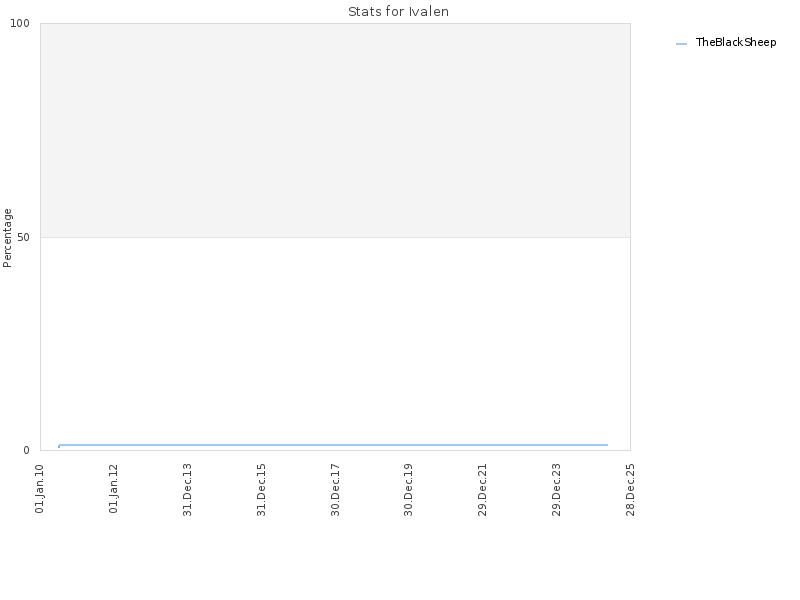Click the 0 y-axis tick label

tap(27, 451)
